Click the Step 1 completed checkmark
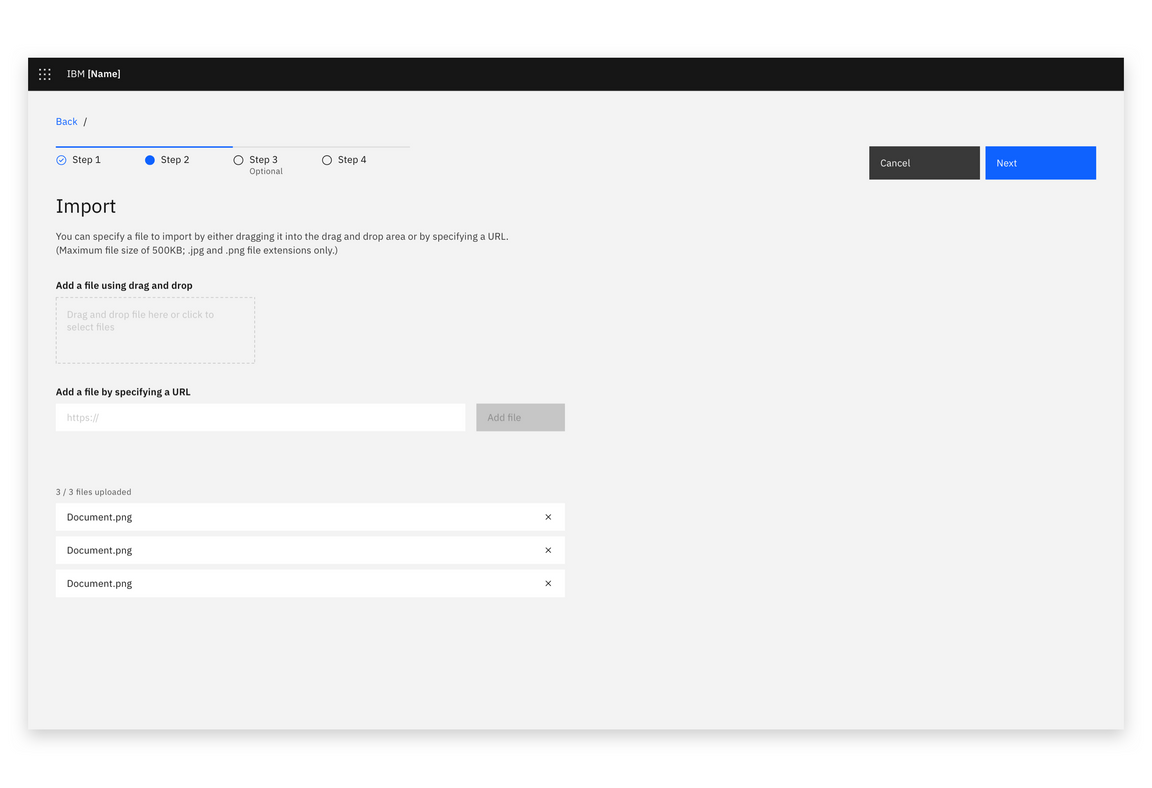The width and height of the screenshot is (1152, 788). (x=61, y=159)
